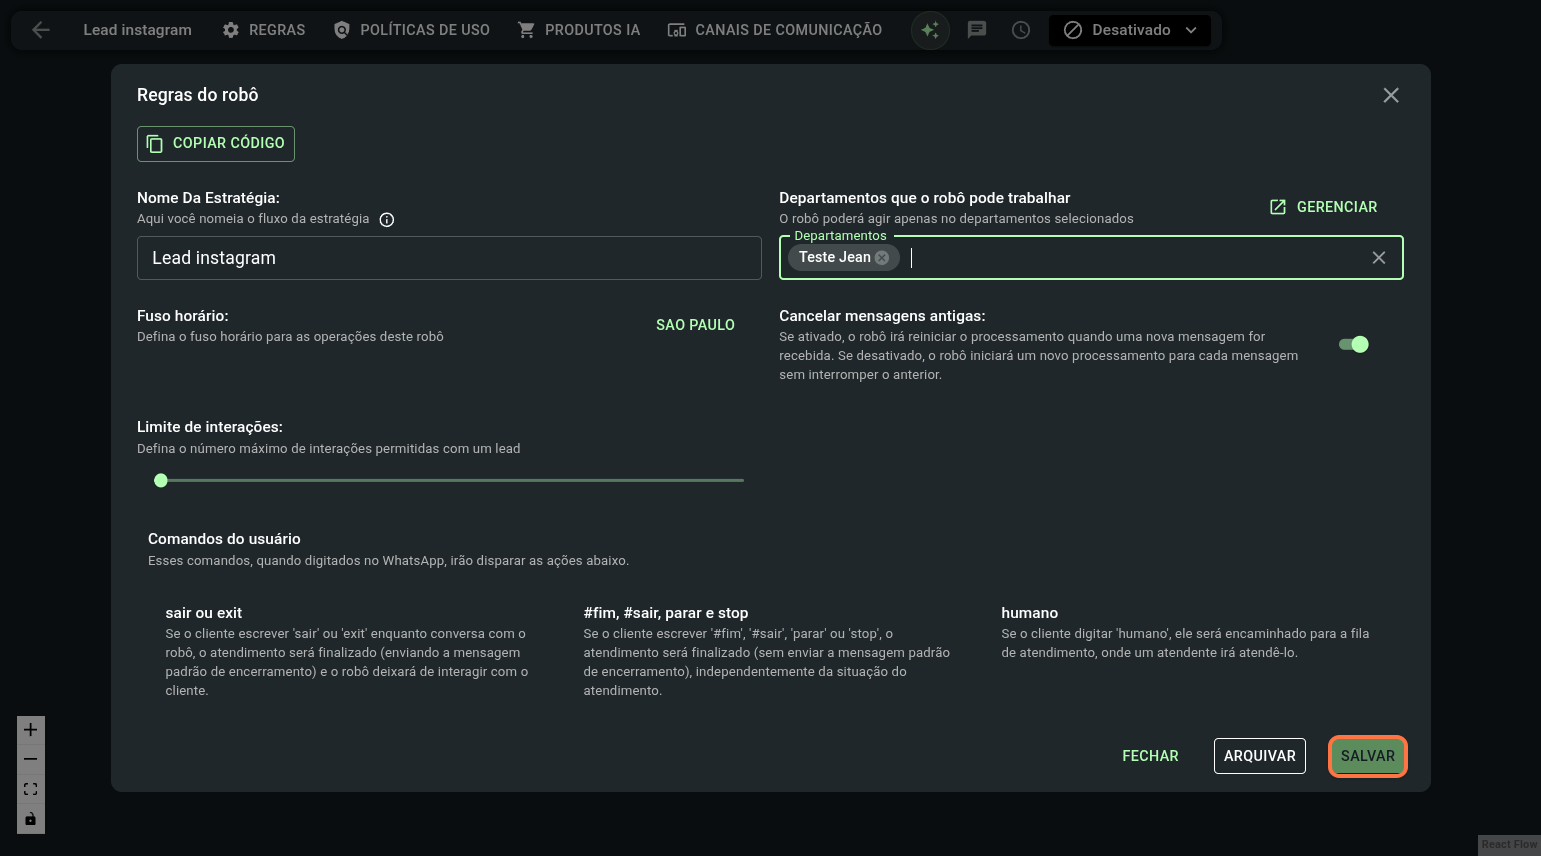The height and width of the screenshot is (856, 1541).
Task: Disable Cancelar mensagens antigas switch
Action: tap(1353, 344)
